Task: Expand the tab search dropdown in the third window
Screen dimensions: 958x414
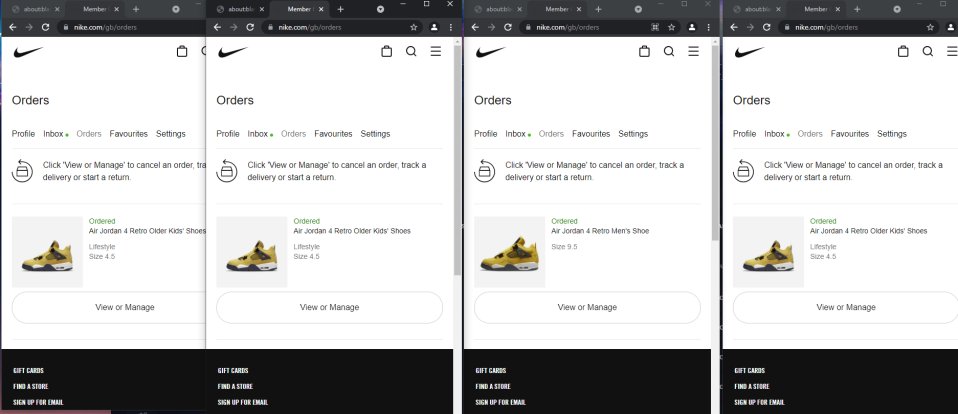Action: [x=638, y=9]
